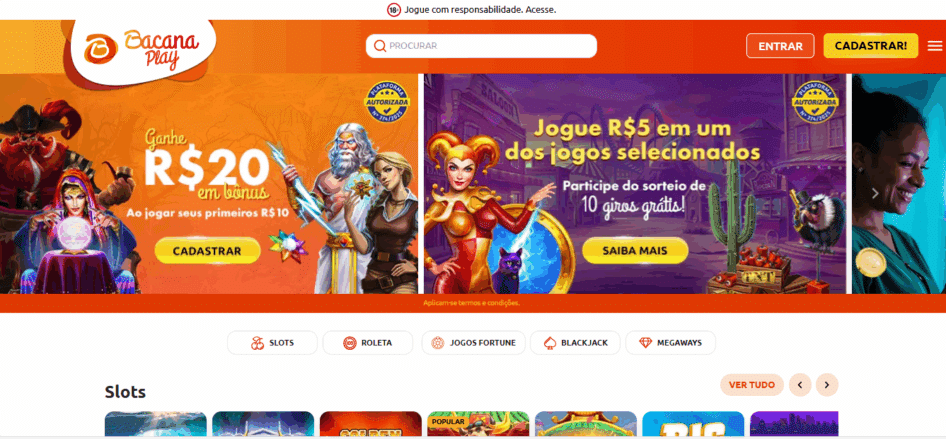946x439 pixels.
Task: Click the diamond icon on Megaways chip
Action: (646, 343)
